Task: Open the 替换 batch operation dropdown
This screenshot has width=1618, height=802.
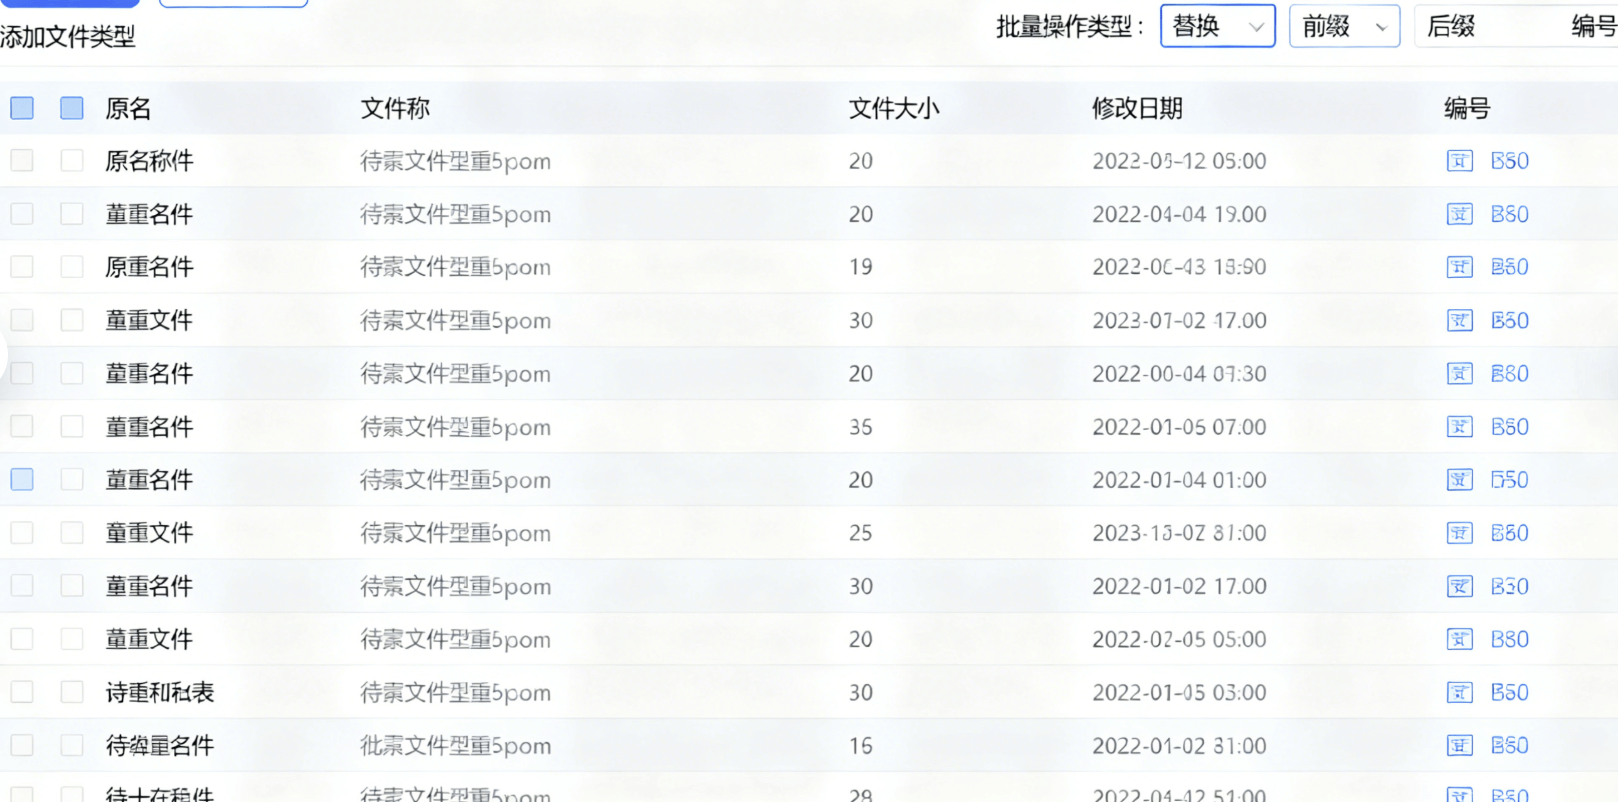Action: pos(1217,26)
